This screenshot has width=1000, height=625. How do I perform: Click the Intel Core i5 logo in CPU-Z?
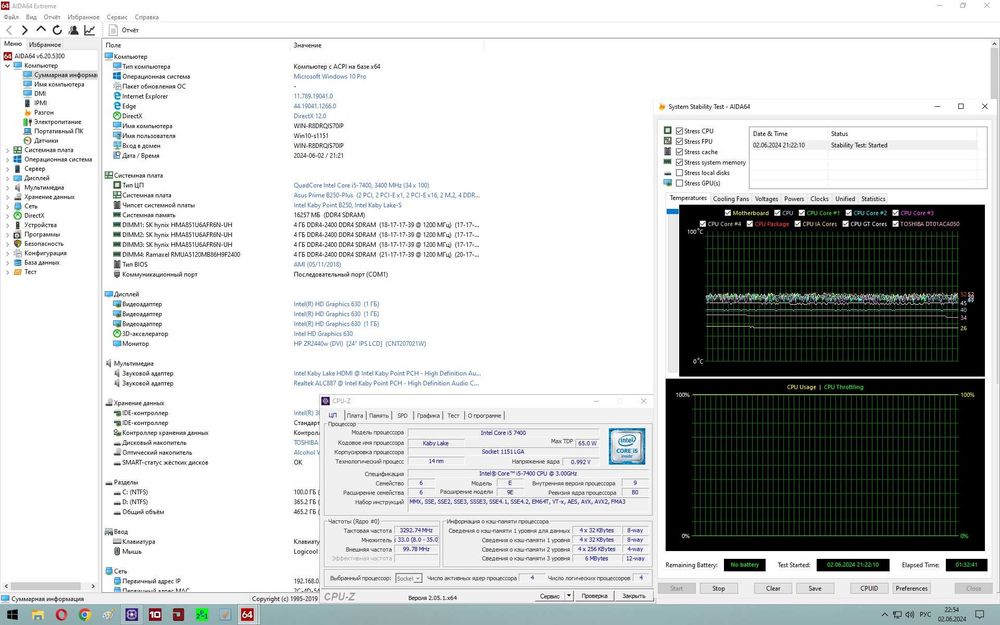(626, 446)
